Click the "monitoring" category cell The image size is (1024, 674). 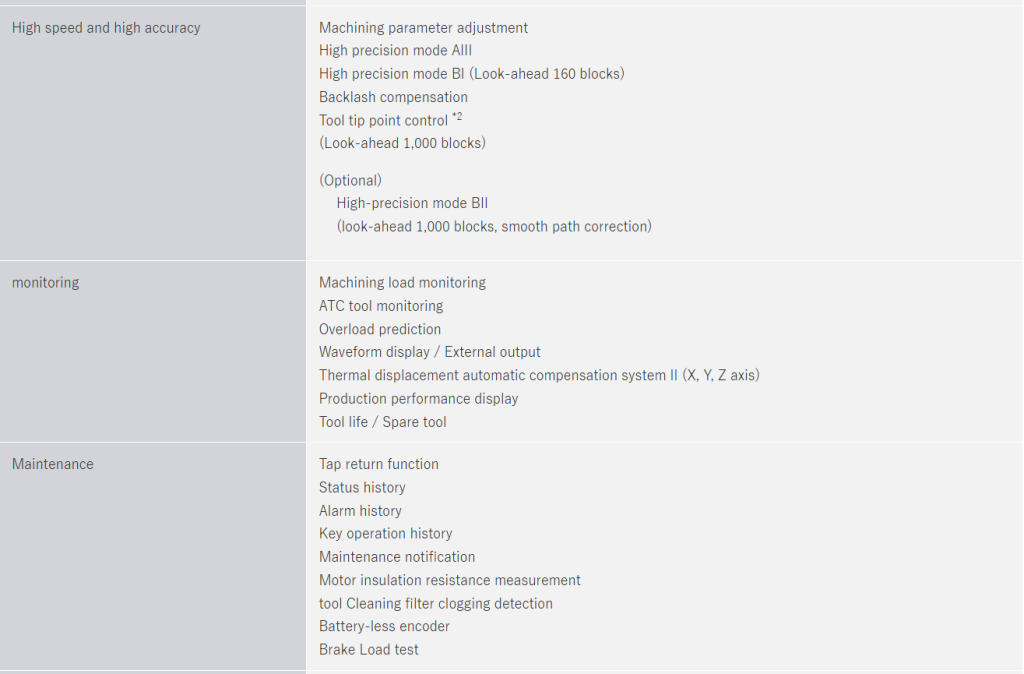click(x=46, y=283)
